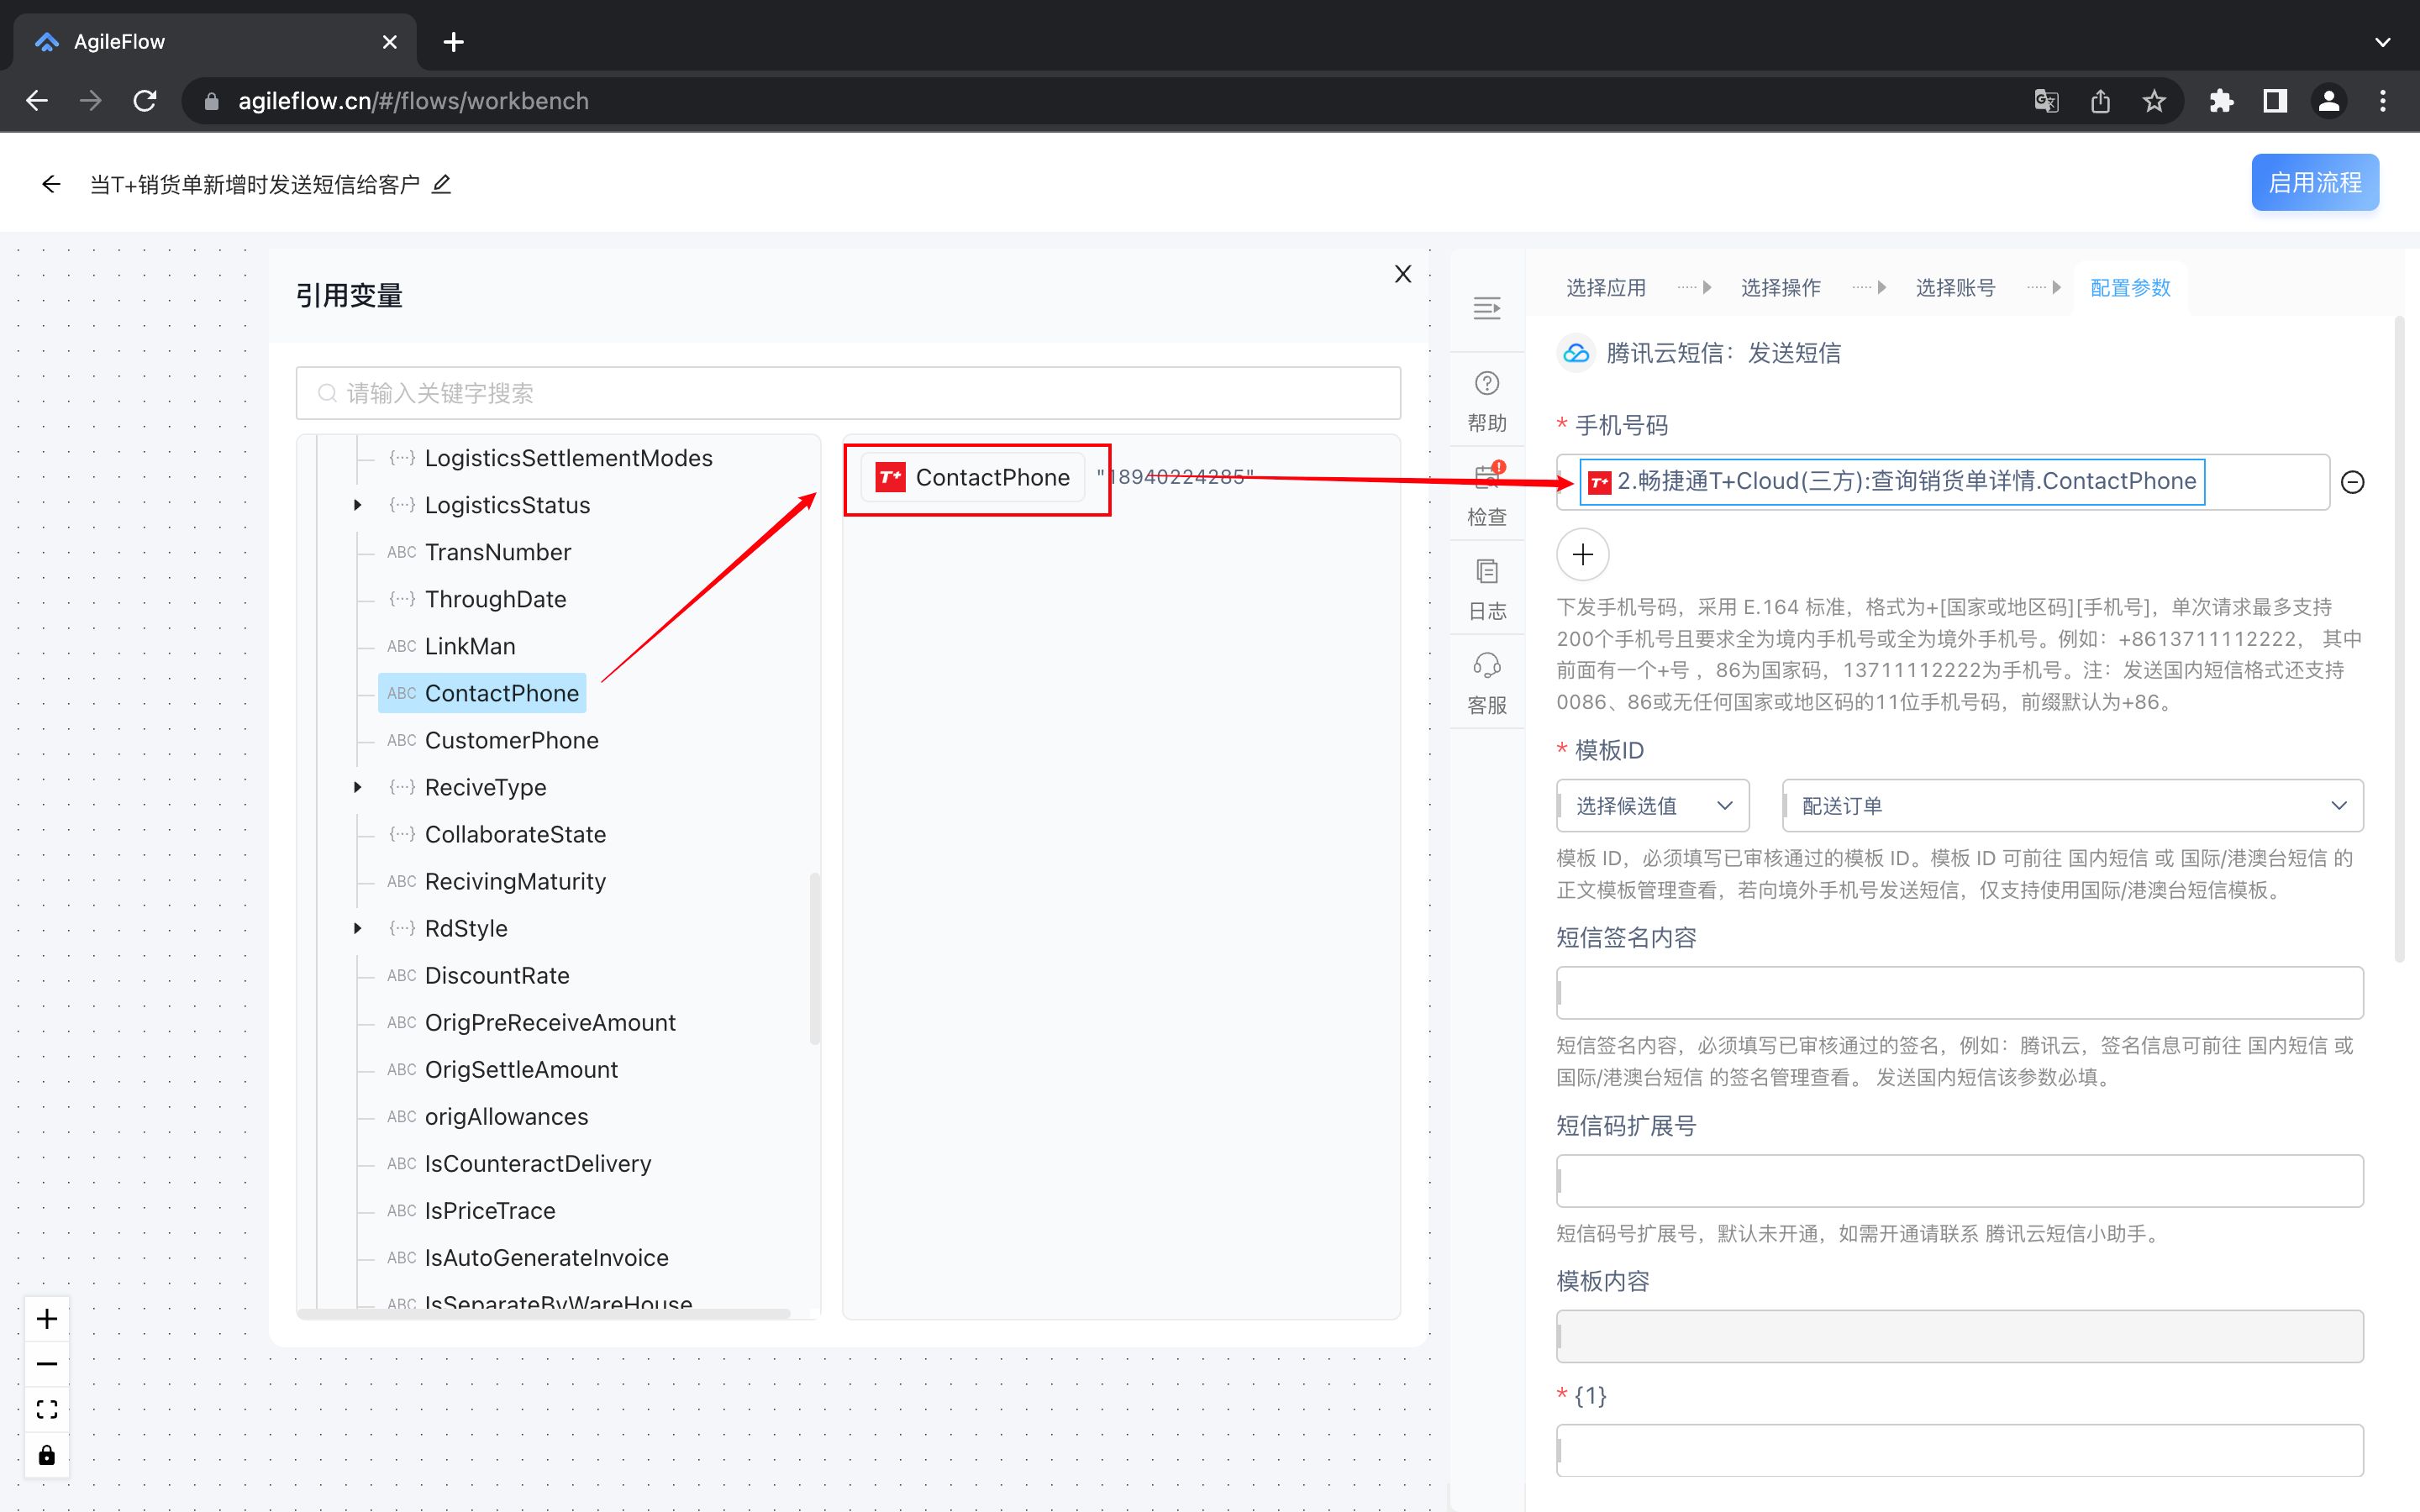Screen dimensions: 2420x1512
Task: Expand the LogisticsStatus tree node
Action: (x=357, y=505)
